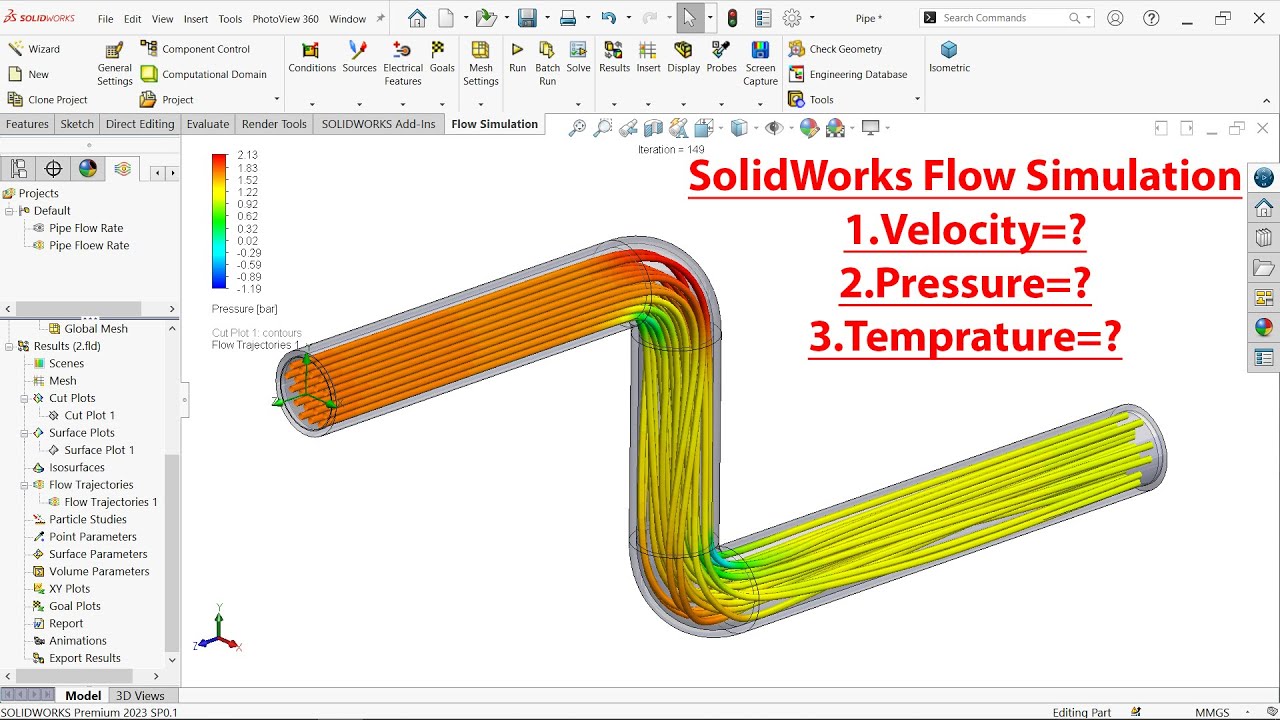Collapse the Flow Trajectories node
Image resolution: width=1280 pixels, height=720 pixels.
(25, 485)
